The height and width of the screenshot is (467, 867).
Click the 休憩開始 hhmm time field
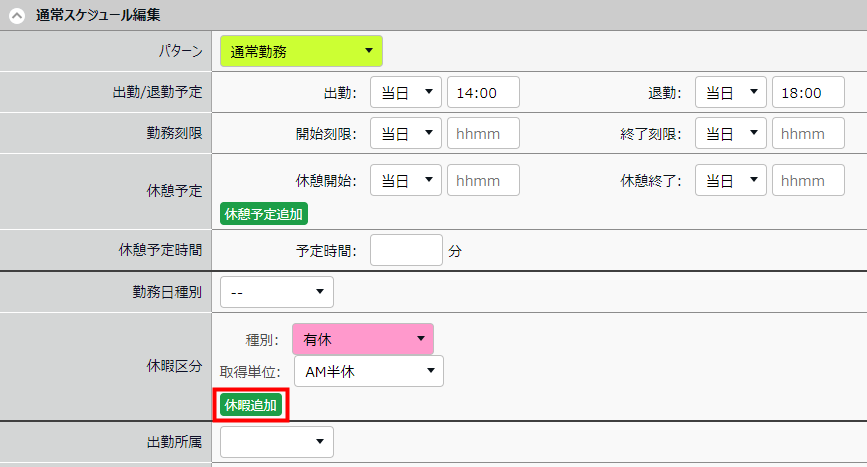483,181
